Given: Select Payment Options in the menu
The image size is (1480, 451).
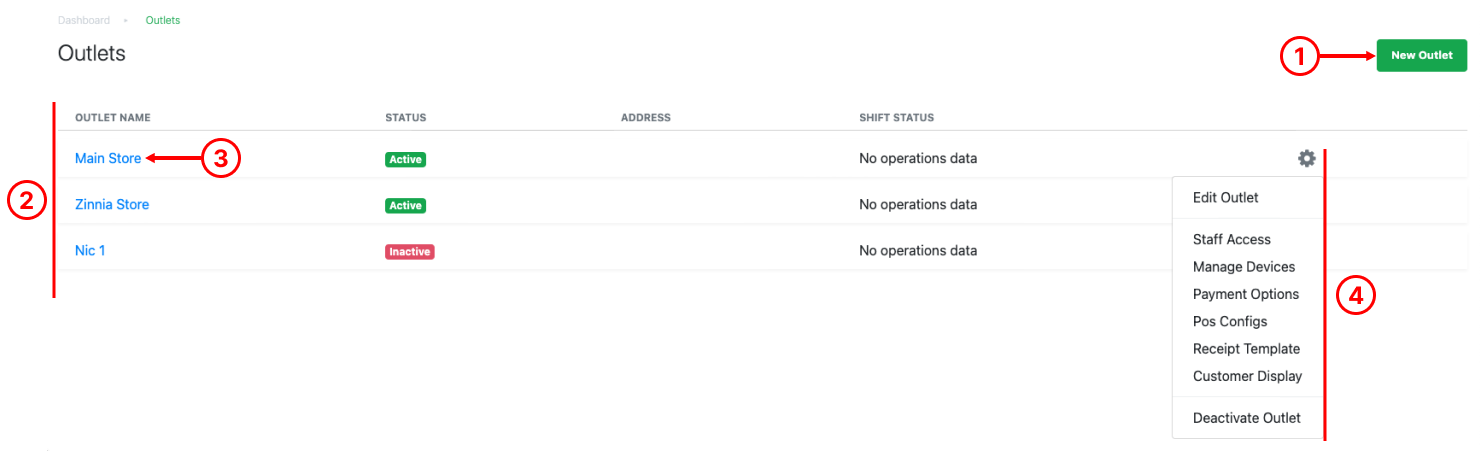Looking at the screenshot, I should 1245,294.
